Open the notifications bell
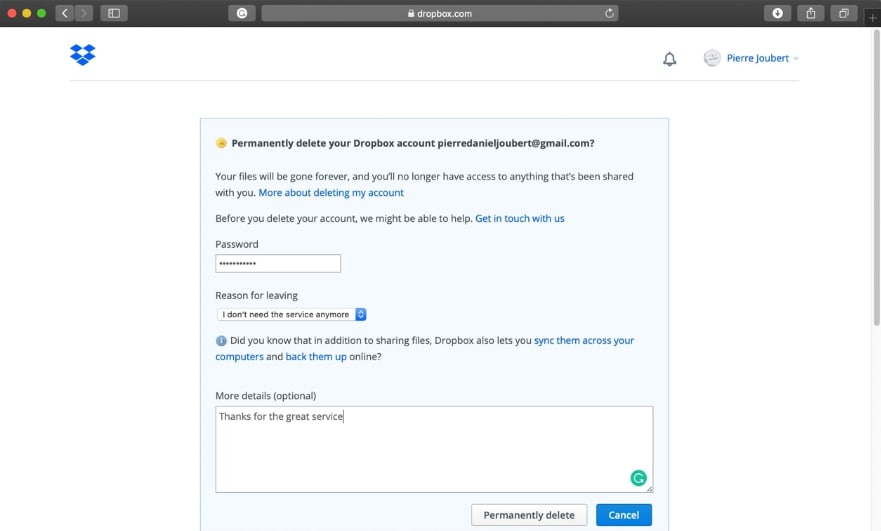This screenshot has width=881, height=531. pyautogui.click(x=670, y=59)
